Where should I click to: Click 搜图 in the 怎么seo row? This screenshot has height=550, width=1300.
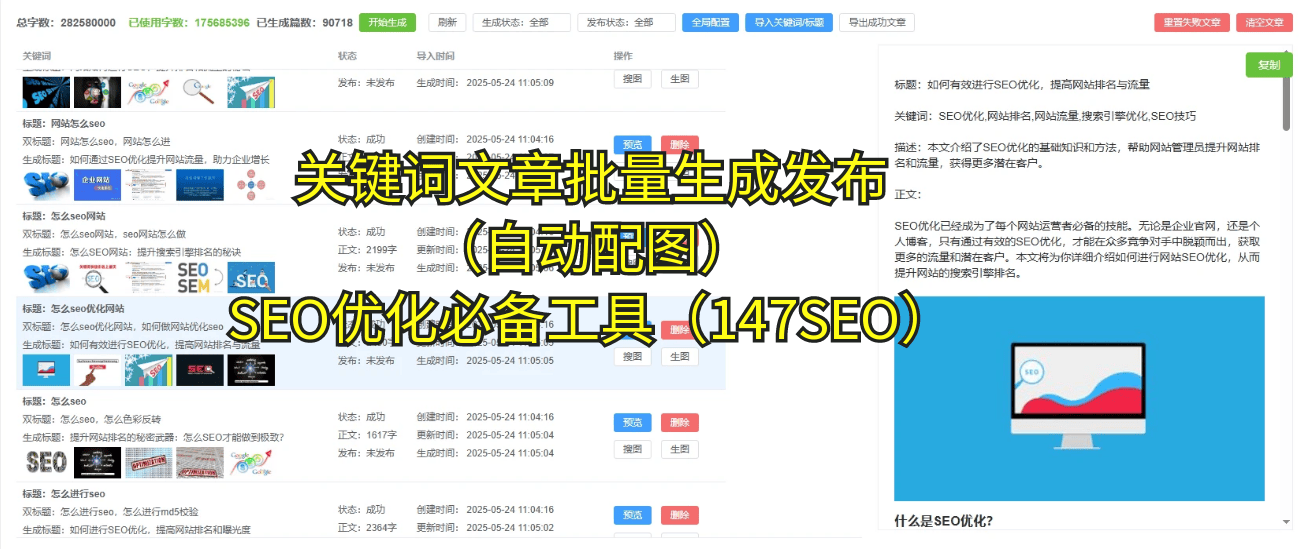632,450
